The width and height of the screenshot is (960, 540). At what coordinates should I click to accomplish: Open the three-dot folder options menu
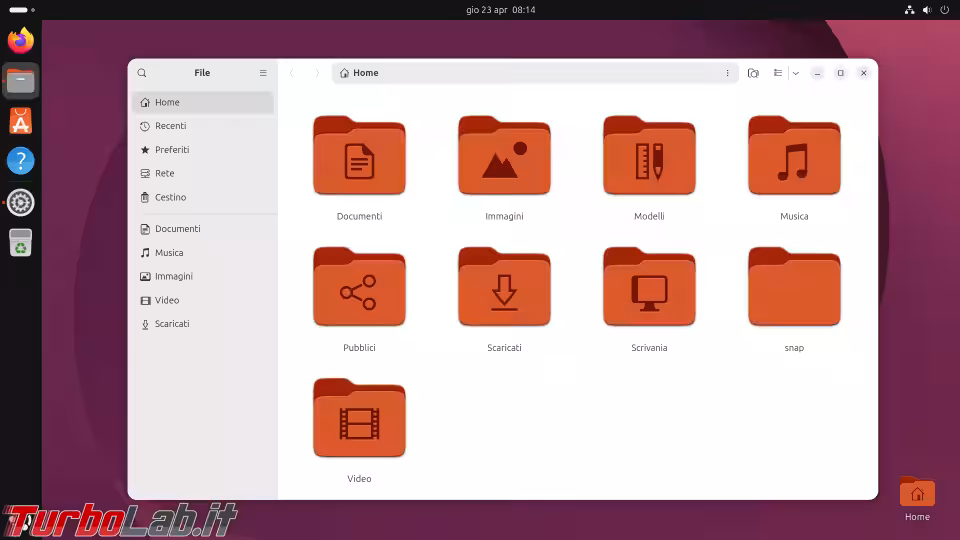(727, 73)
